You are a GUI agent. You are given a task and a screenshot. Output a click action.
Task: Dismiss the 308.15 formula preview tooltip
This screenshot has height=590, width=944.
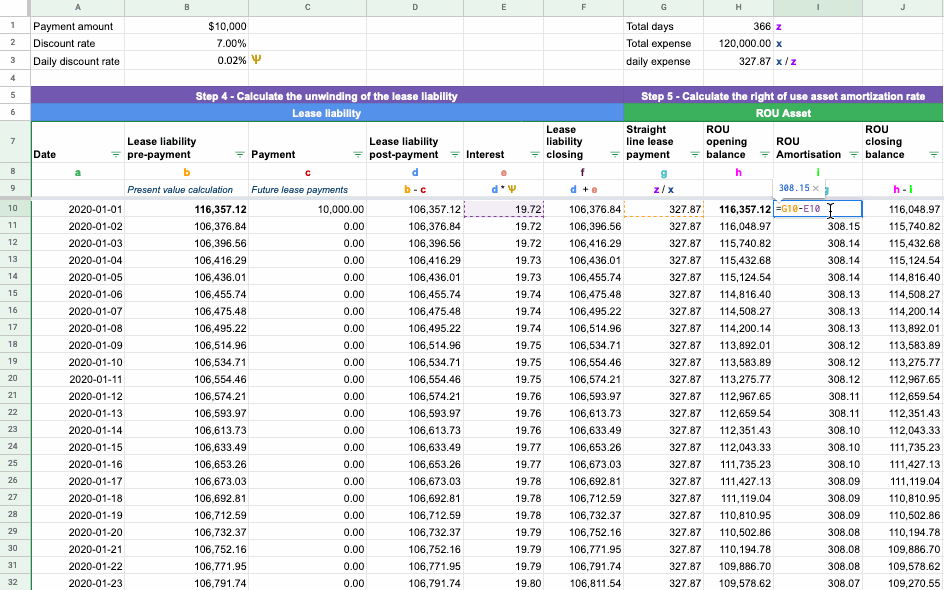pyautogui.click(x=816, y=188)
